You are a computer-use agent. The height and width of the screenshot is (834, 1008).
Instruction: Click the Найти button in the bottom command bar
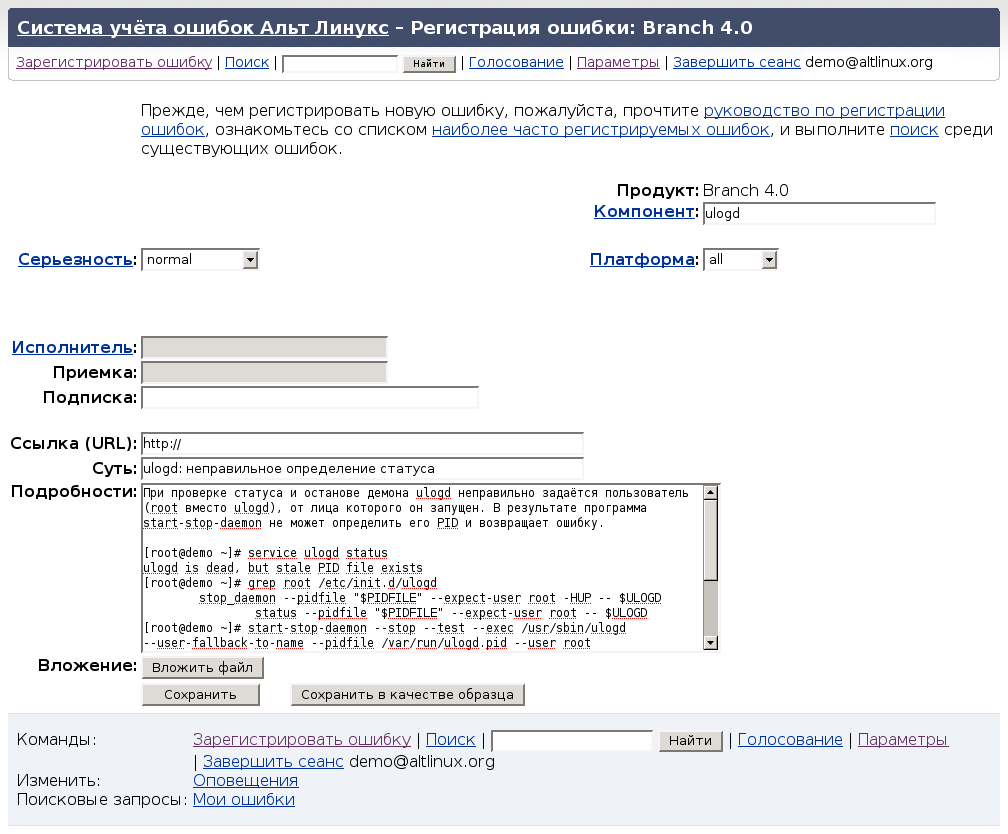tap(690, 740)
